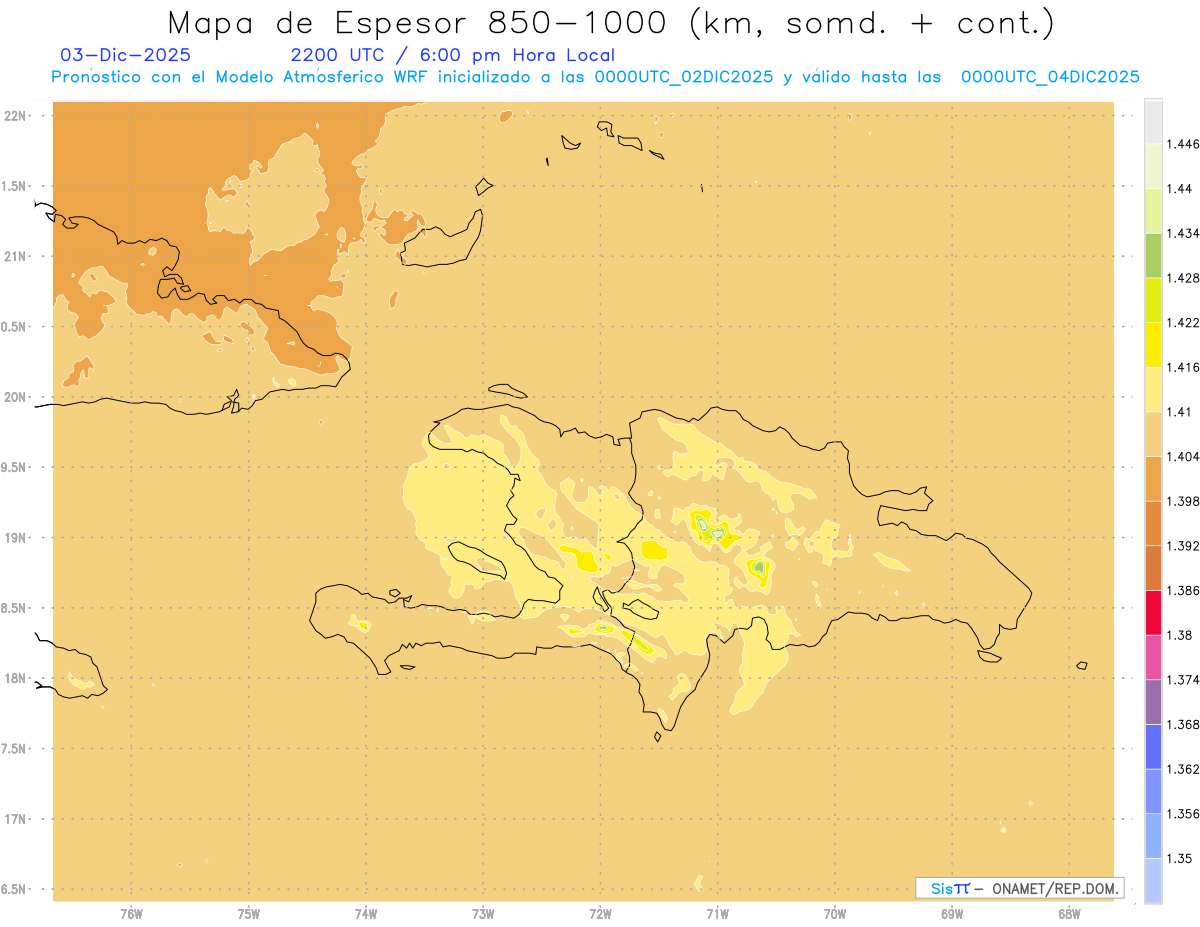
Task: Click the dark orange swatch between 1.386 and 1.392
Action: click(x=1153, y=568)
